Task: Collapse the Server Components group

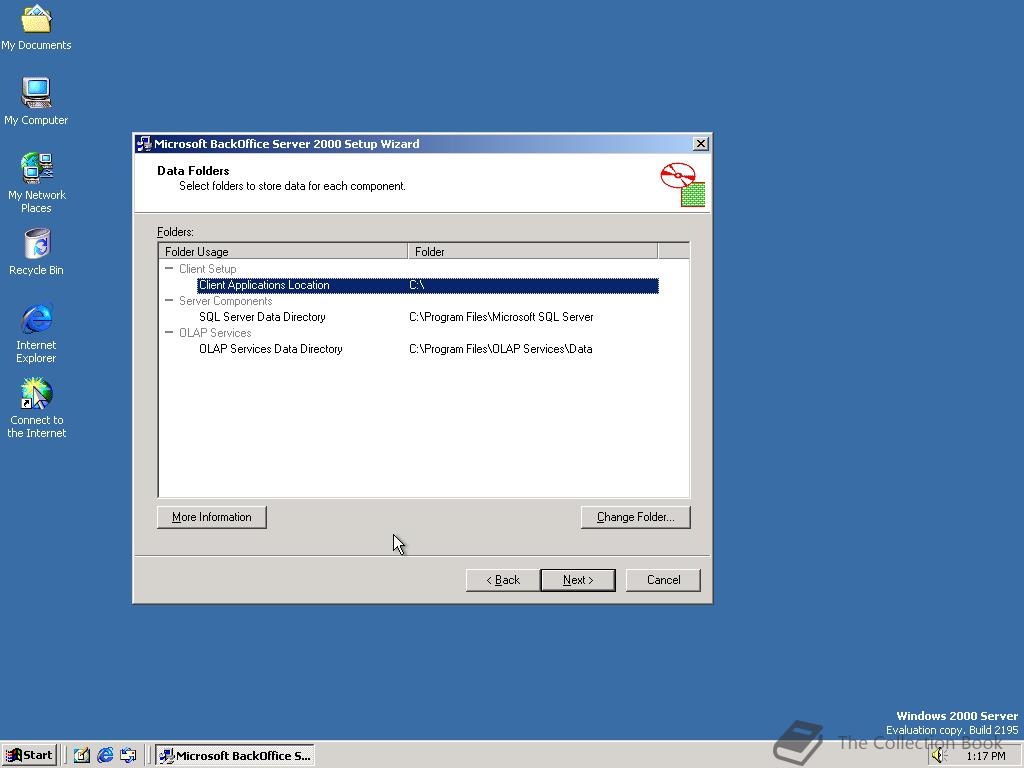Action: pyautogui.click(x=169, y=300)
